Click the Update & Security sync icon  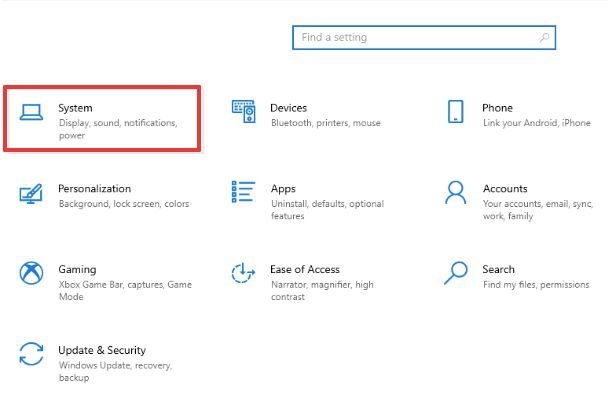coord(31,354)
